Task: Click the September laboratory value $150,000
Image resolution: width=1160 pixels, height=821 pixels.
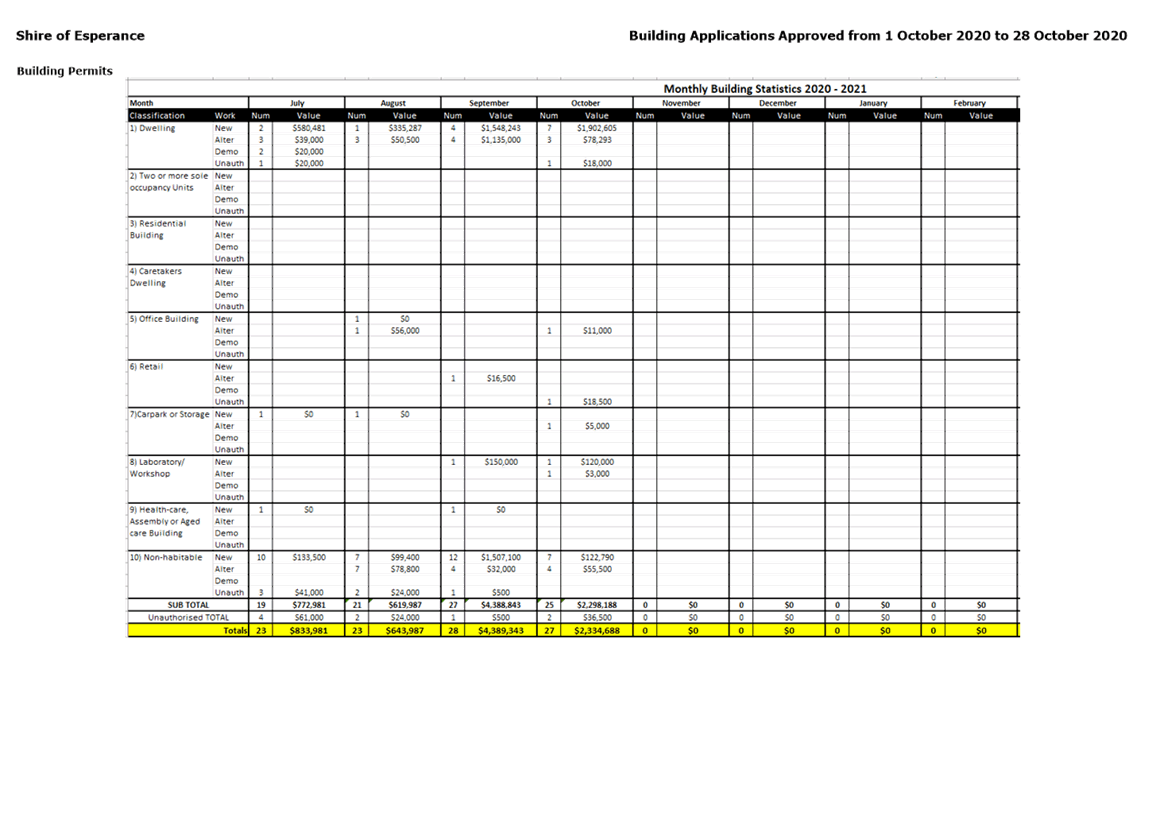Action: [x=501, y=462]
